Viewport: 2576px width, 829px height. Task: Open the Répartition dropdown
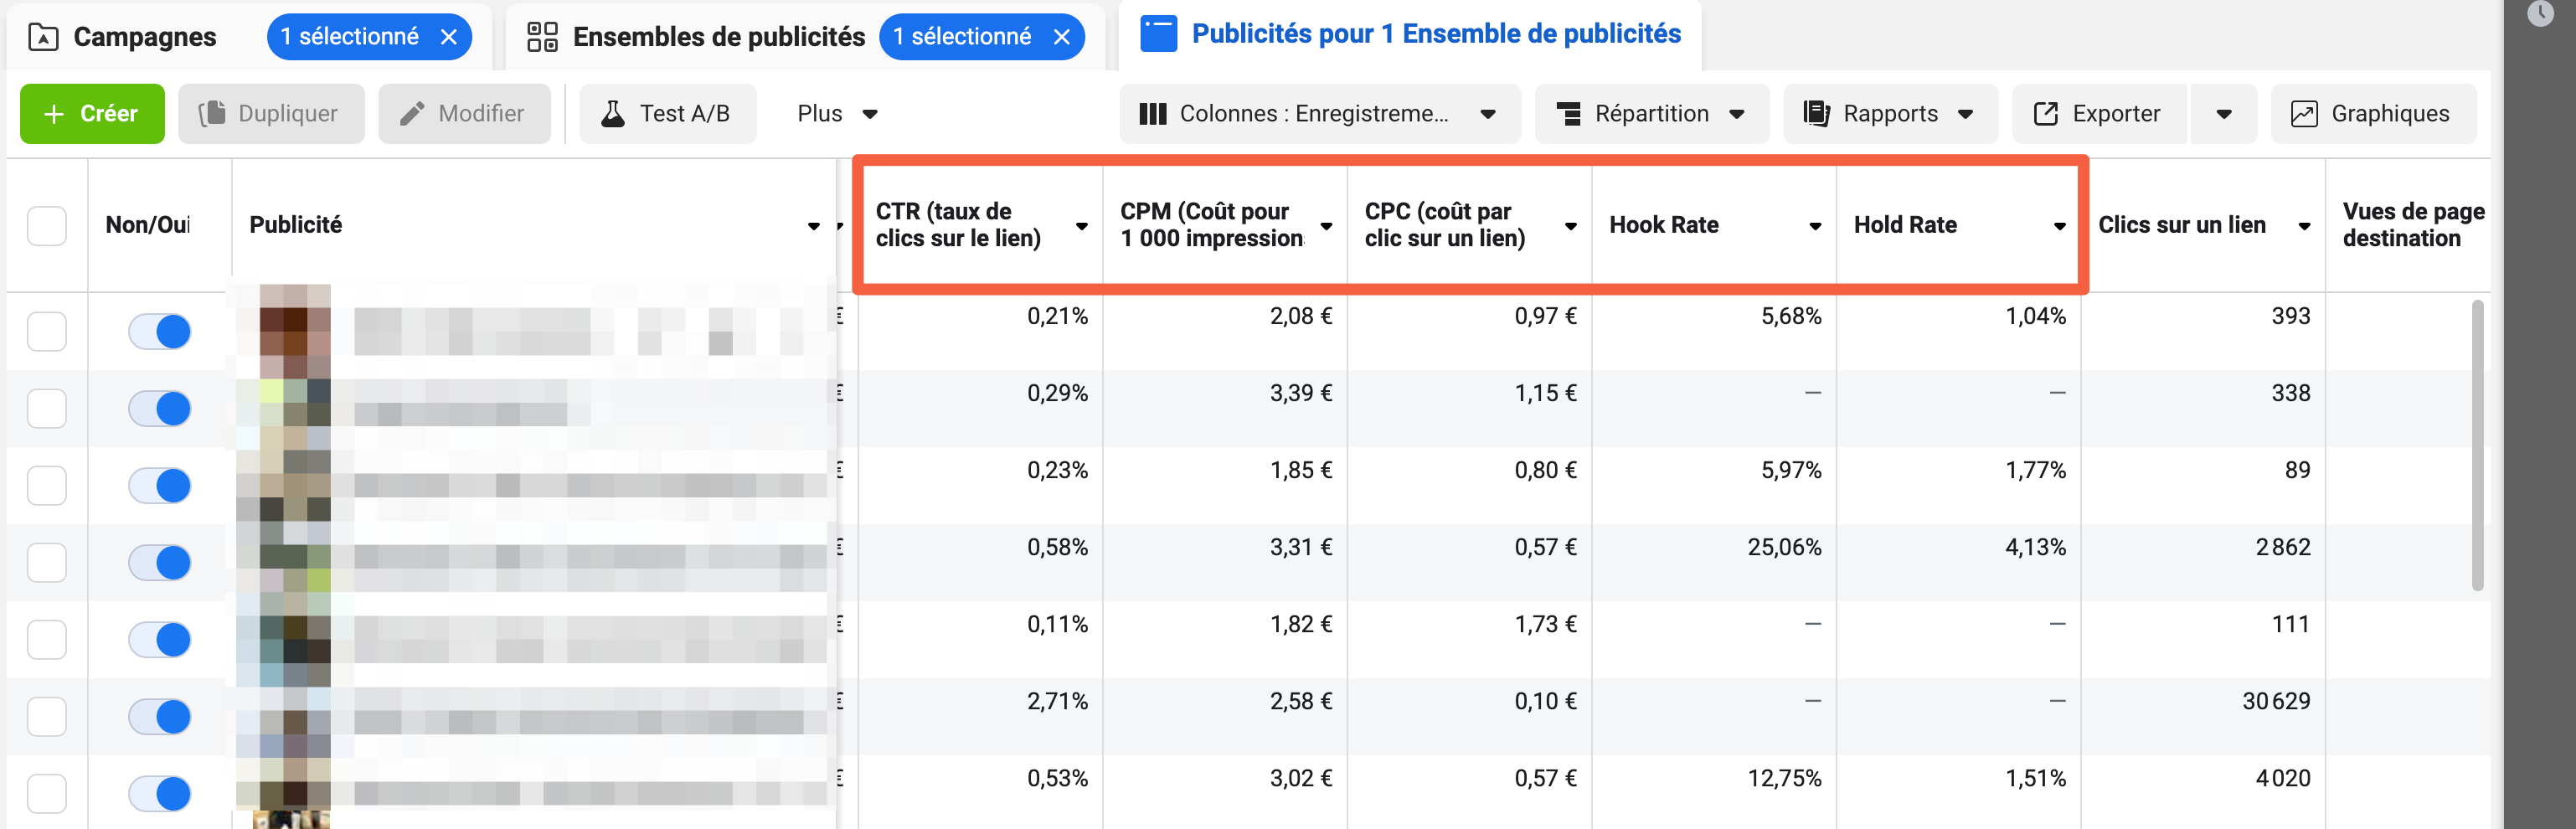pos(1651,114)
